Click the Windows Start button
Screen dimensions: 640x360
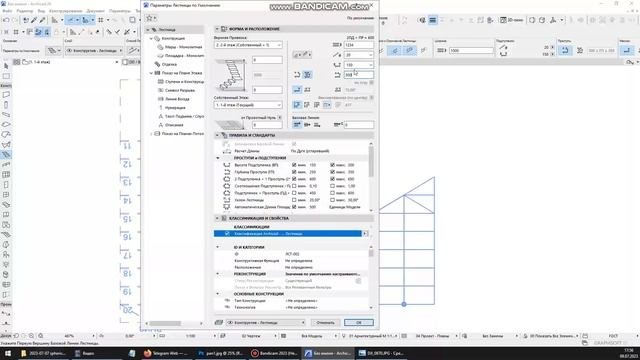coord(8,353)
